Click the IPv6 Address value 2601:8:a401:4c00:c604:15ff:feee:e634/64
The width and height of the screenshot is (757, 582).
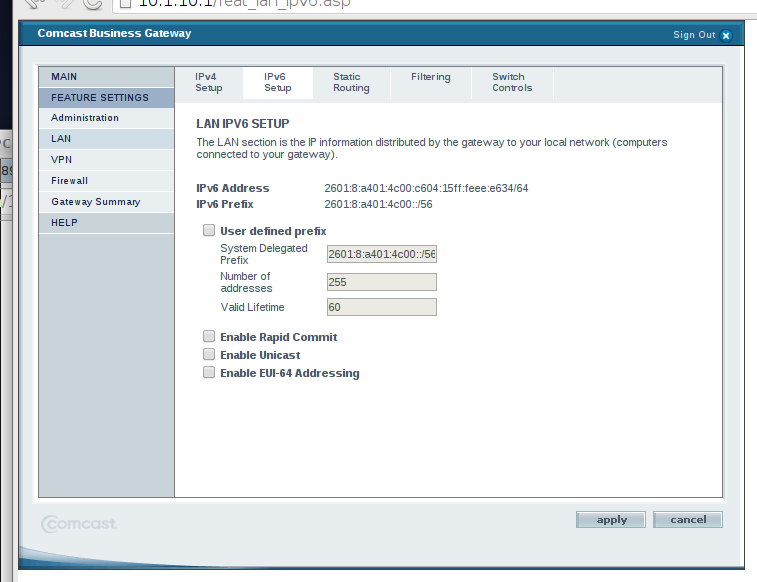426,188
